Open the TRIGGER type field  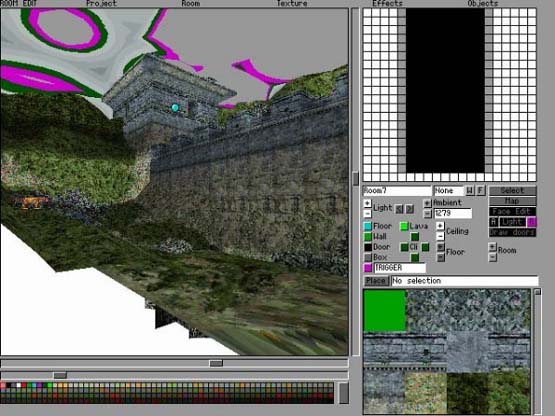pos(400,268)
